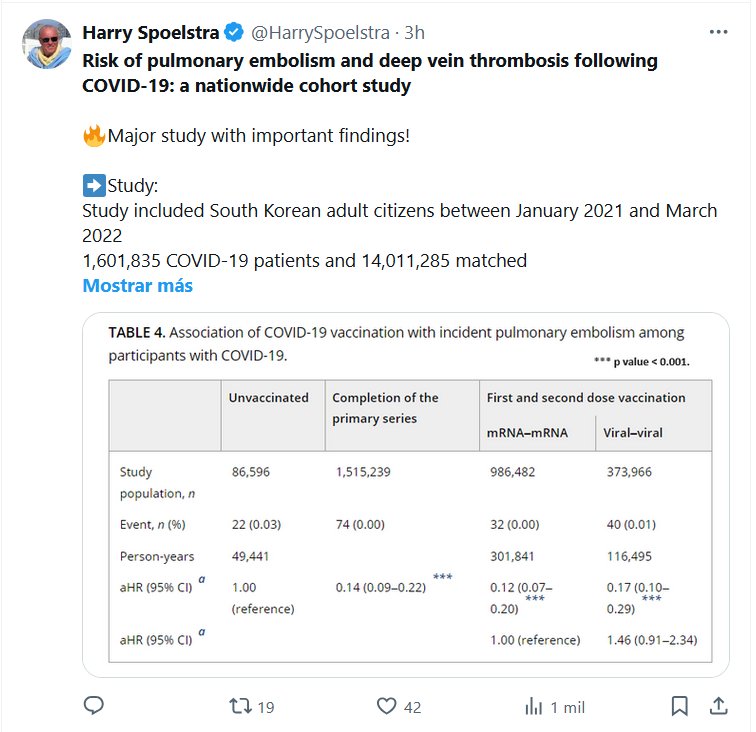Open the three-dot more options menu

coord(718,32)
